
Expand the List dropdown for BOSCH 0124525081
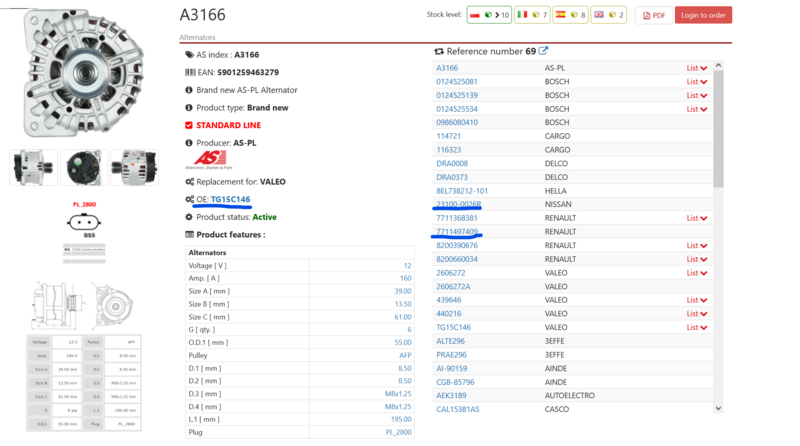pyautogui.click(x=696, y=82)
